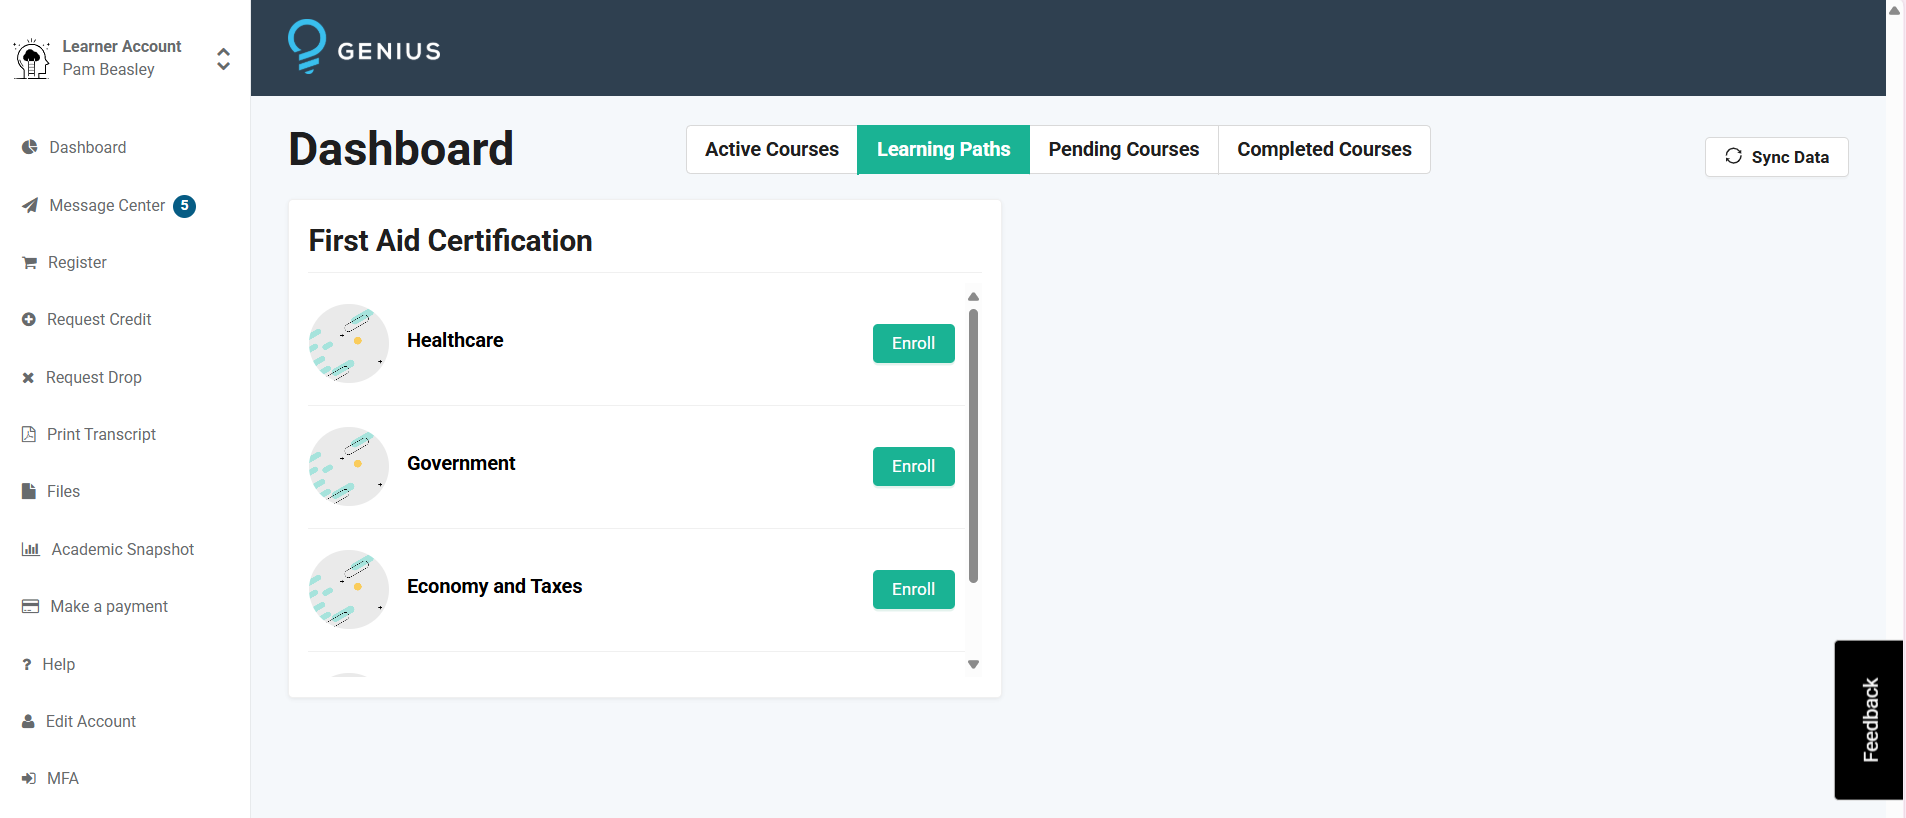Click the Request Credit plus icon
1906x818 pixels.
point(28,320)
